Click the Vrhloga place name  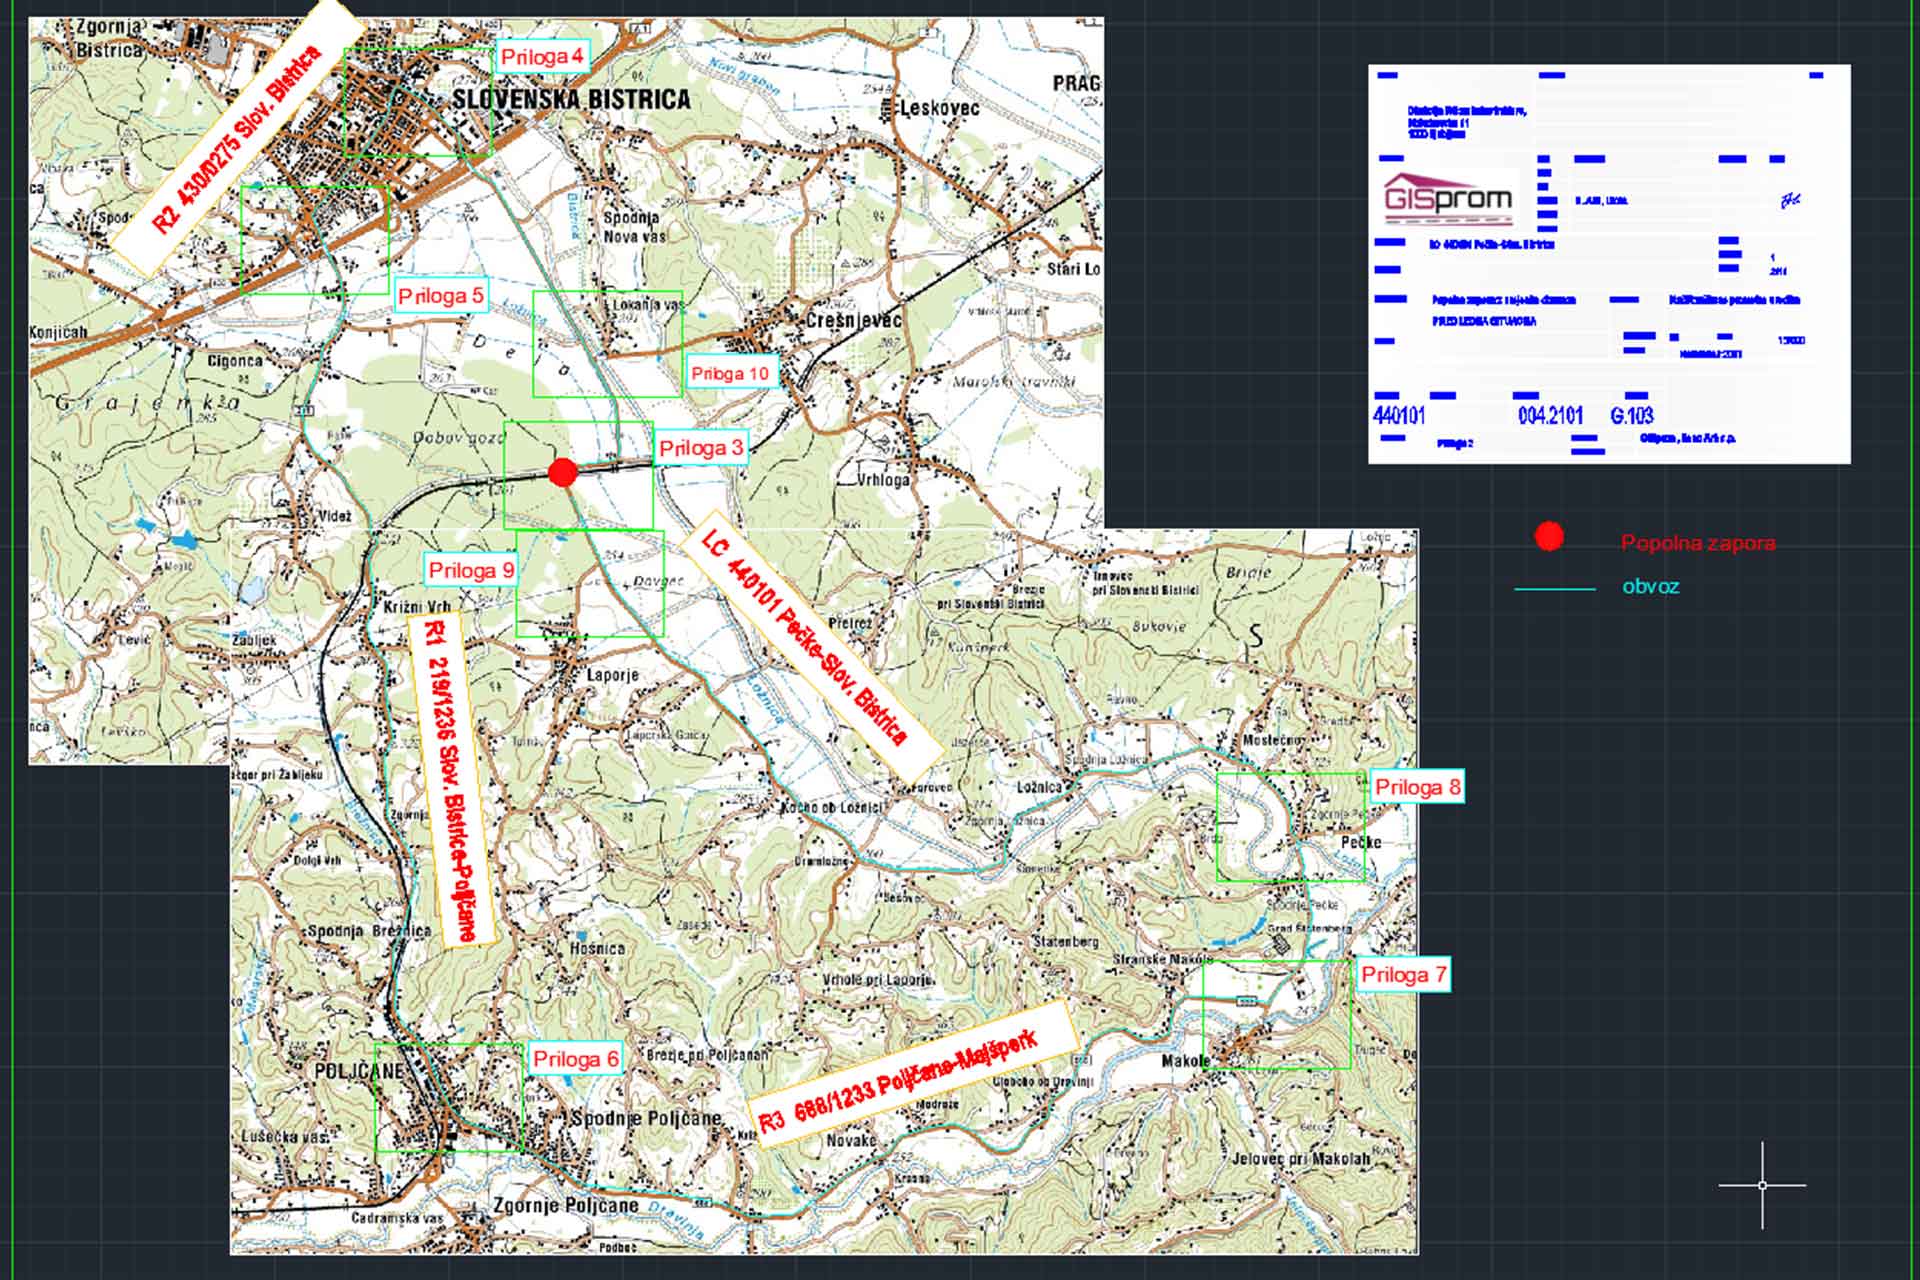tap(883, 480)
